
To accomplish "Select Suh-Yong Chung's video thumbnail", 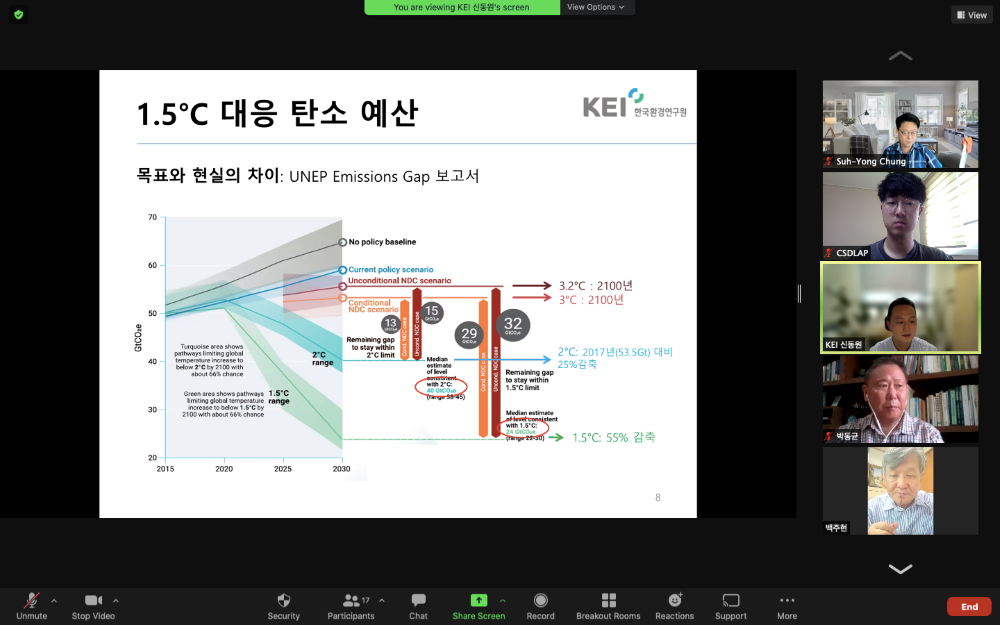I will (901, 124).
